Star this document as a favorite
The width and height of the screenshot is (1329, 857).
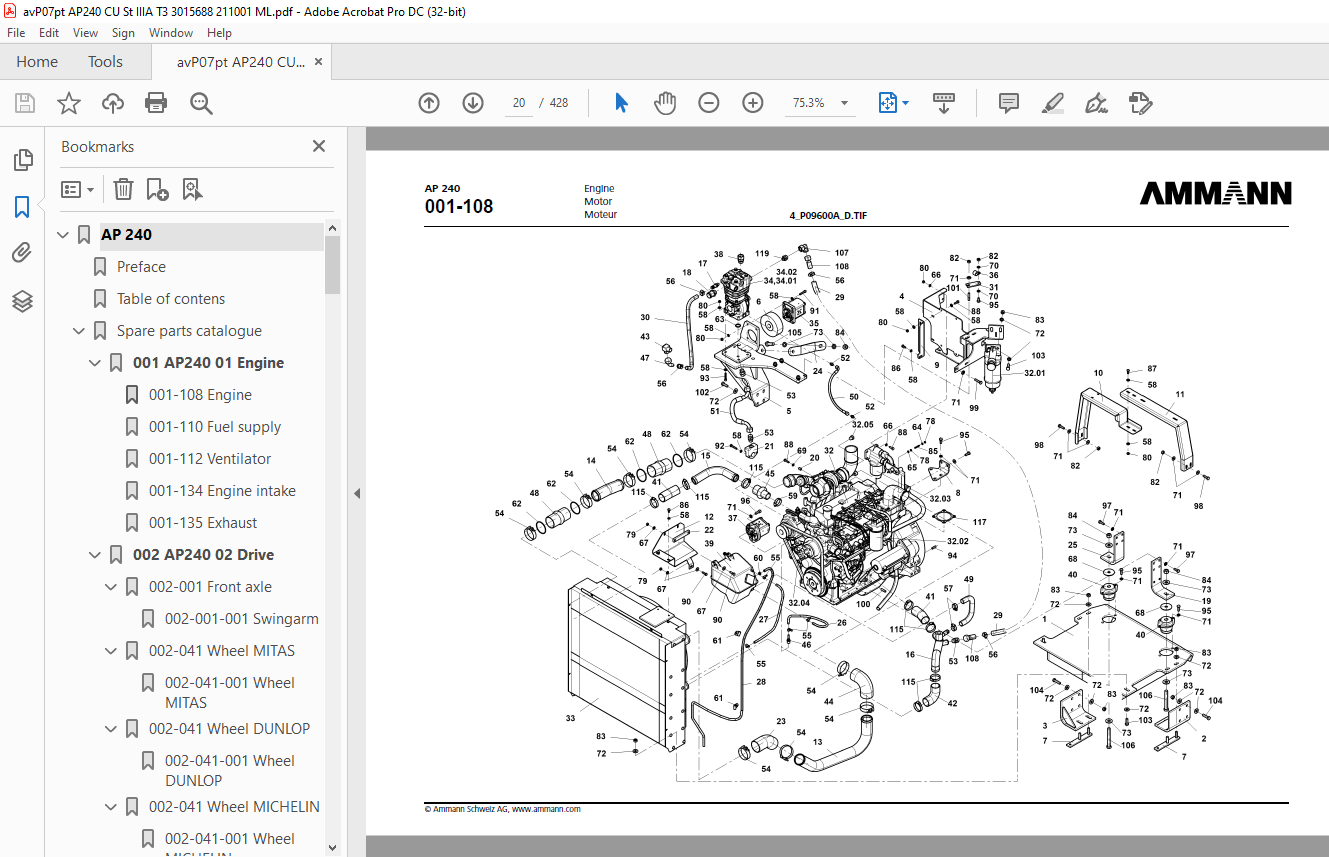[69, 103]
